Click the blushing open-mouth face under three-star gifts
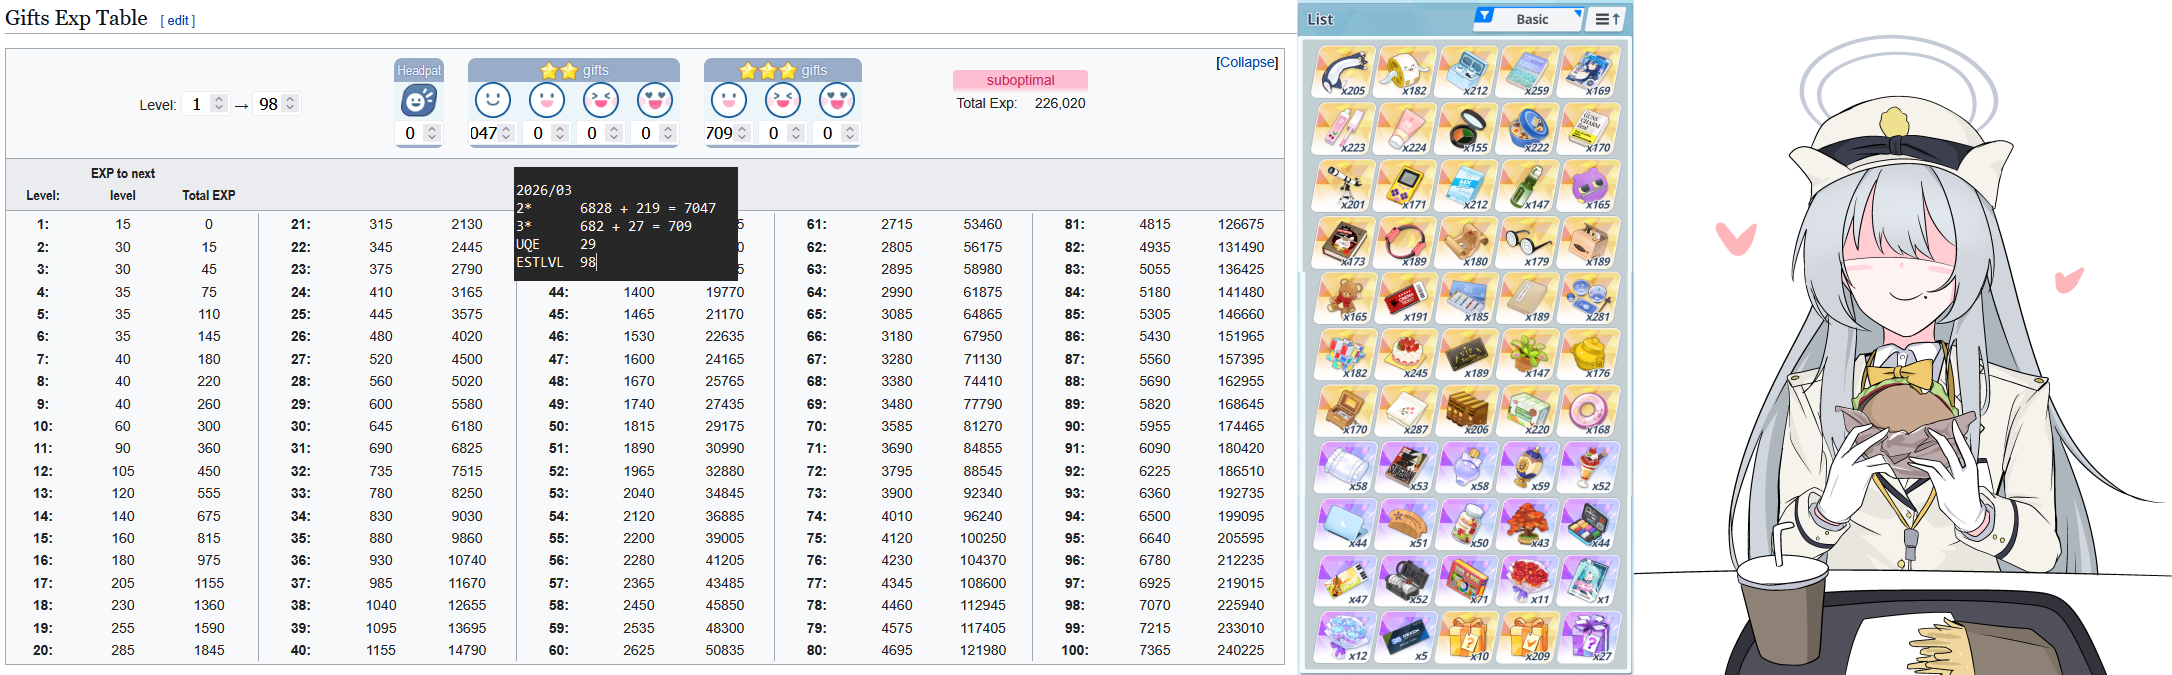The width and height of the screenshot is (2172, 675). [x=728, y=101]
